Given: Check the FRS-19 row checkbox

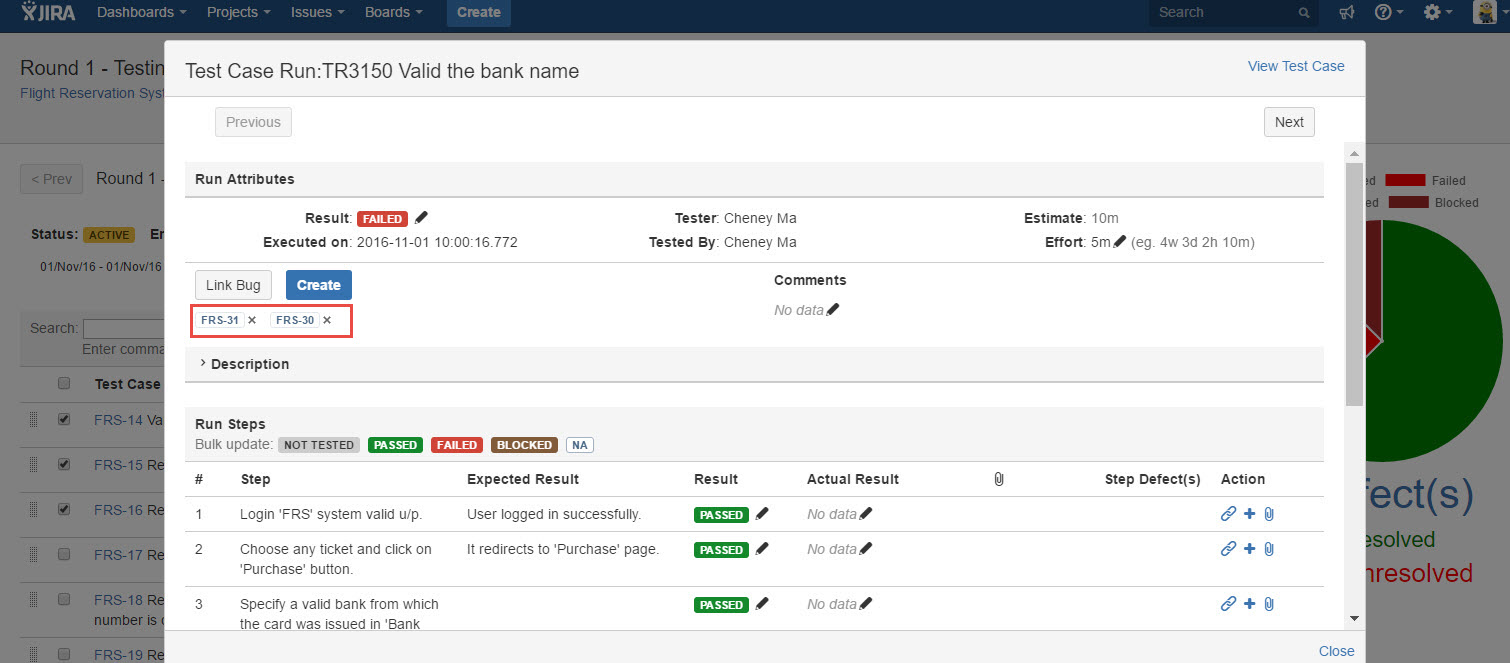Looking at the screenshot, I should pyautogui.click(x=64, y=653).
